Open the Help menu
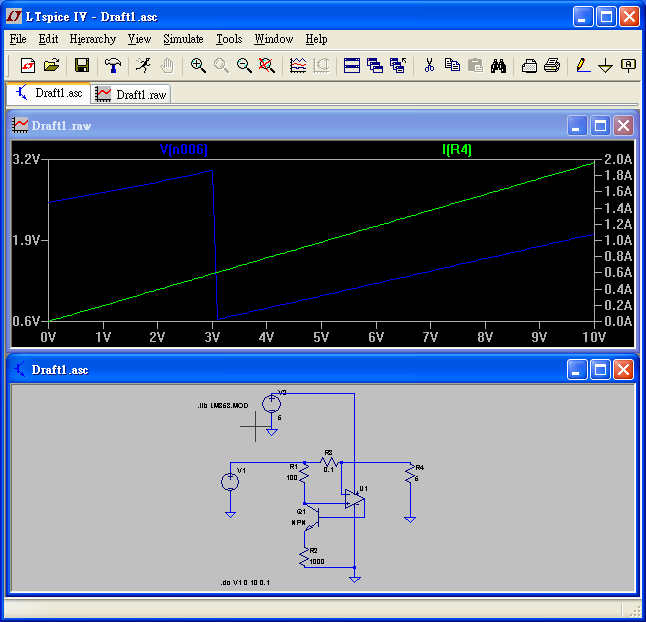Viewport: 646px width, 622px height. coord(316,39)
